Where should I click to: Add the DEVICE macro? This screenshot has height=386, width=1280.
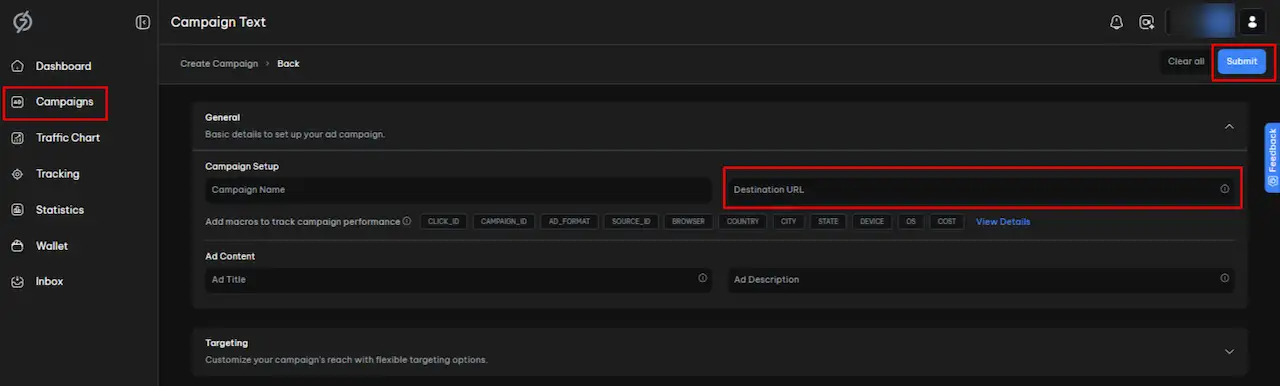[872, 221]
